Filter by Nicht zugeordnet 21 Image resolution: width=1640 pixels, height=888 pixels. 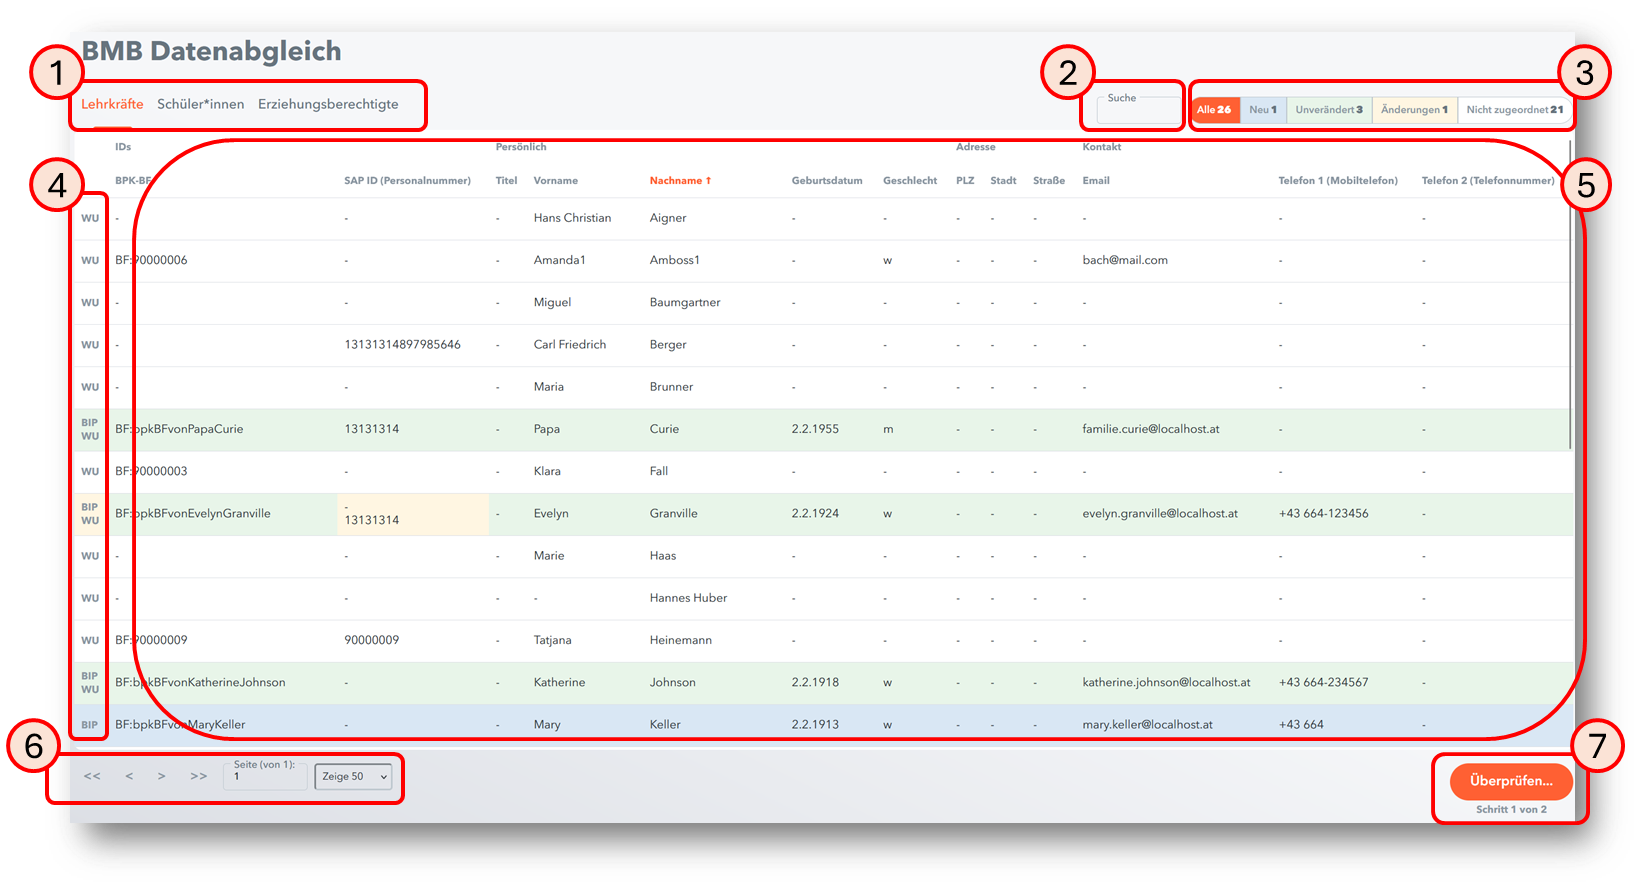tap(1514, 110)
